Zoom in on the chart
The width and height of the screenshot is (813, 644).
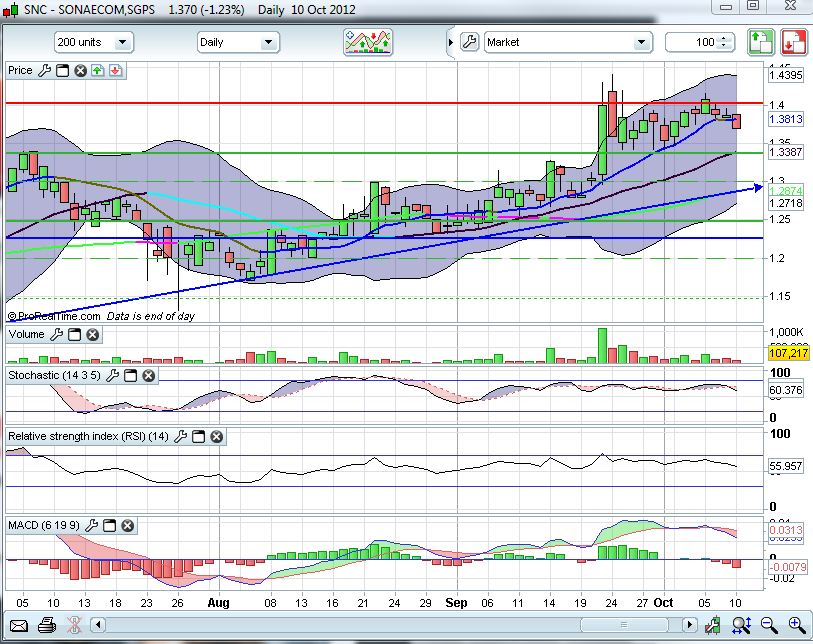click(x=797, y=625)
